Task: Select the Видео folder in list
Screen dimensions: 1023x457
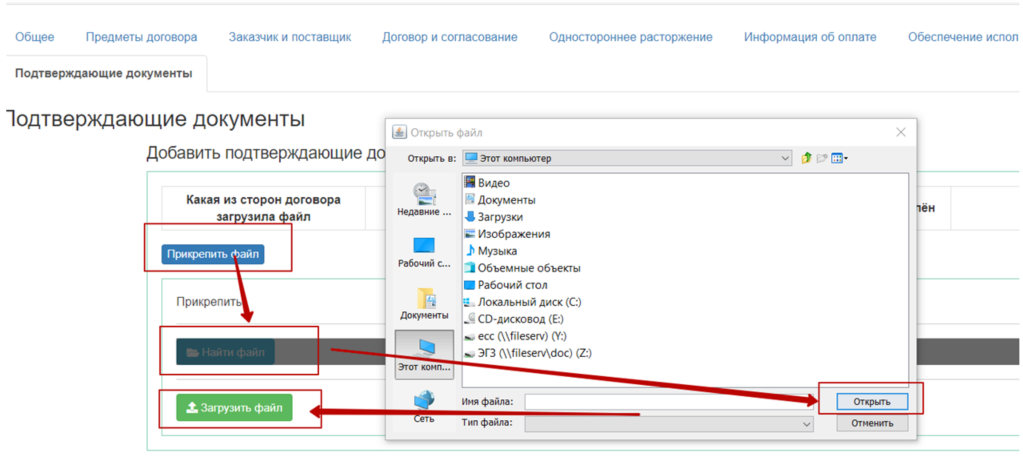Action: pos(493,183)
